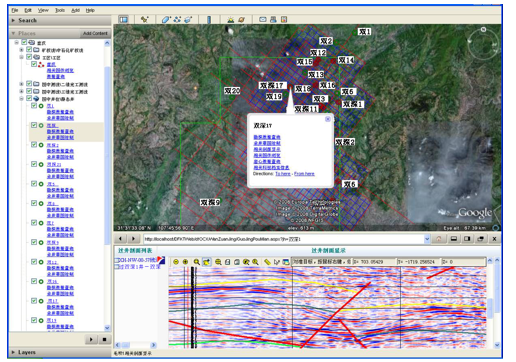Click the rightmost View in Google Maps toolbar icon
516x362 pixels.
click(x=284, y=19)
